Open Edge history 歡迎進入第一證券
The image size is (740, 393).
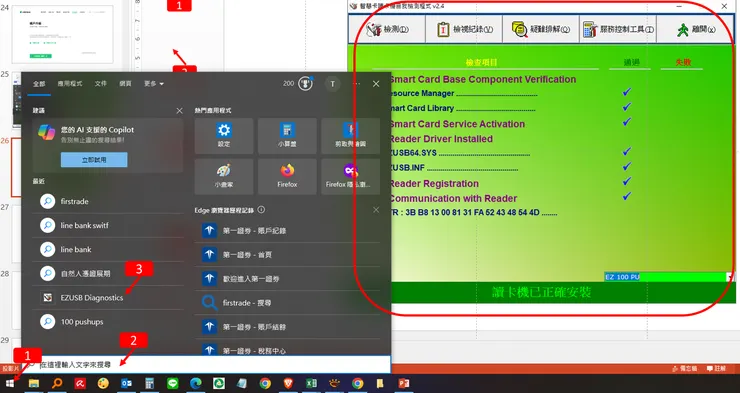(287, 279)
